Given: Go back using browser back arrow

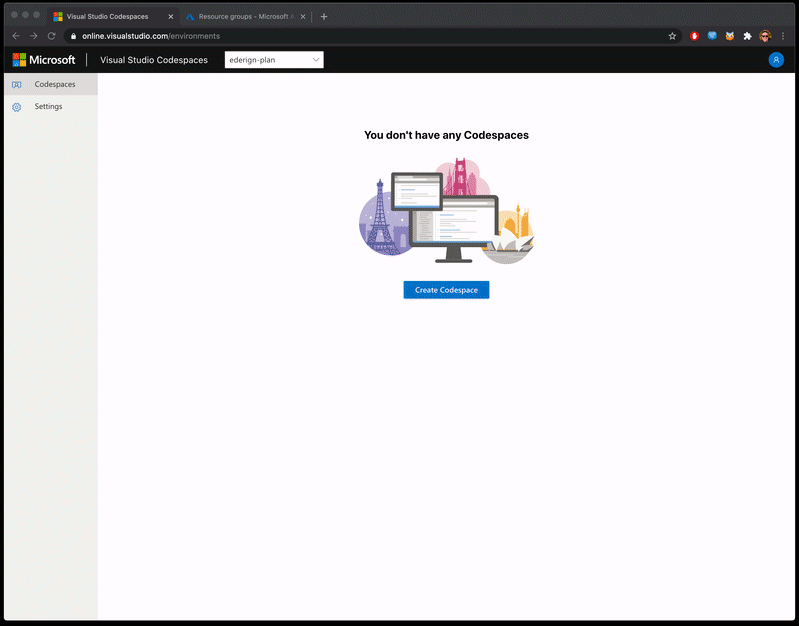Looking at the screenshot, I should coord(16,36).
